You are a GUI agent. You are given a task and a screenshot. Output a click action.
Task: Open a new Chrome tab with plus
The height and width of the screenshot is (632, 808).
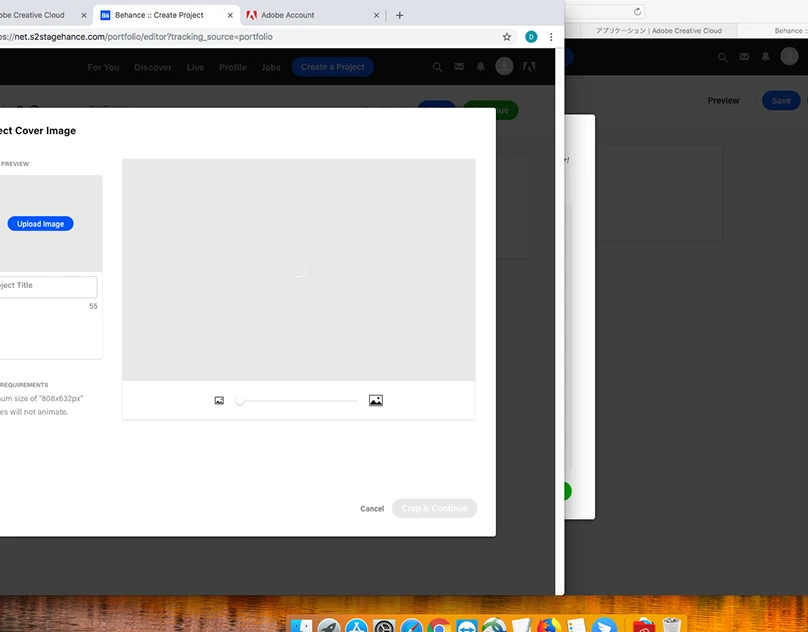(x=400, y=15)
